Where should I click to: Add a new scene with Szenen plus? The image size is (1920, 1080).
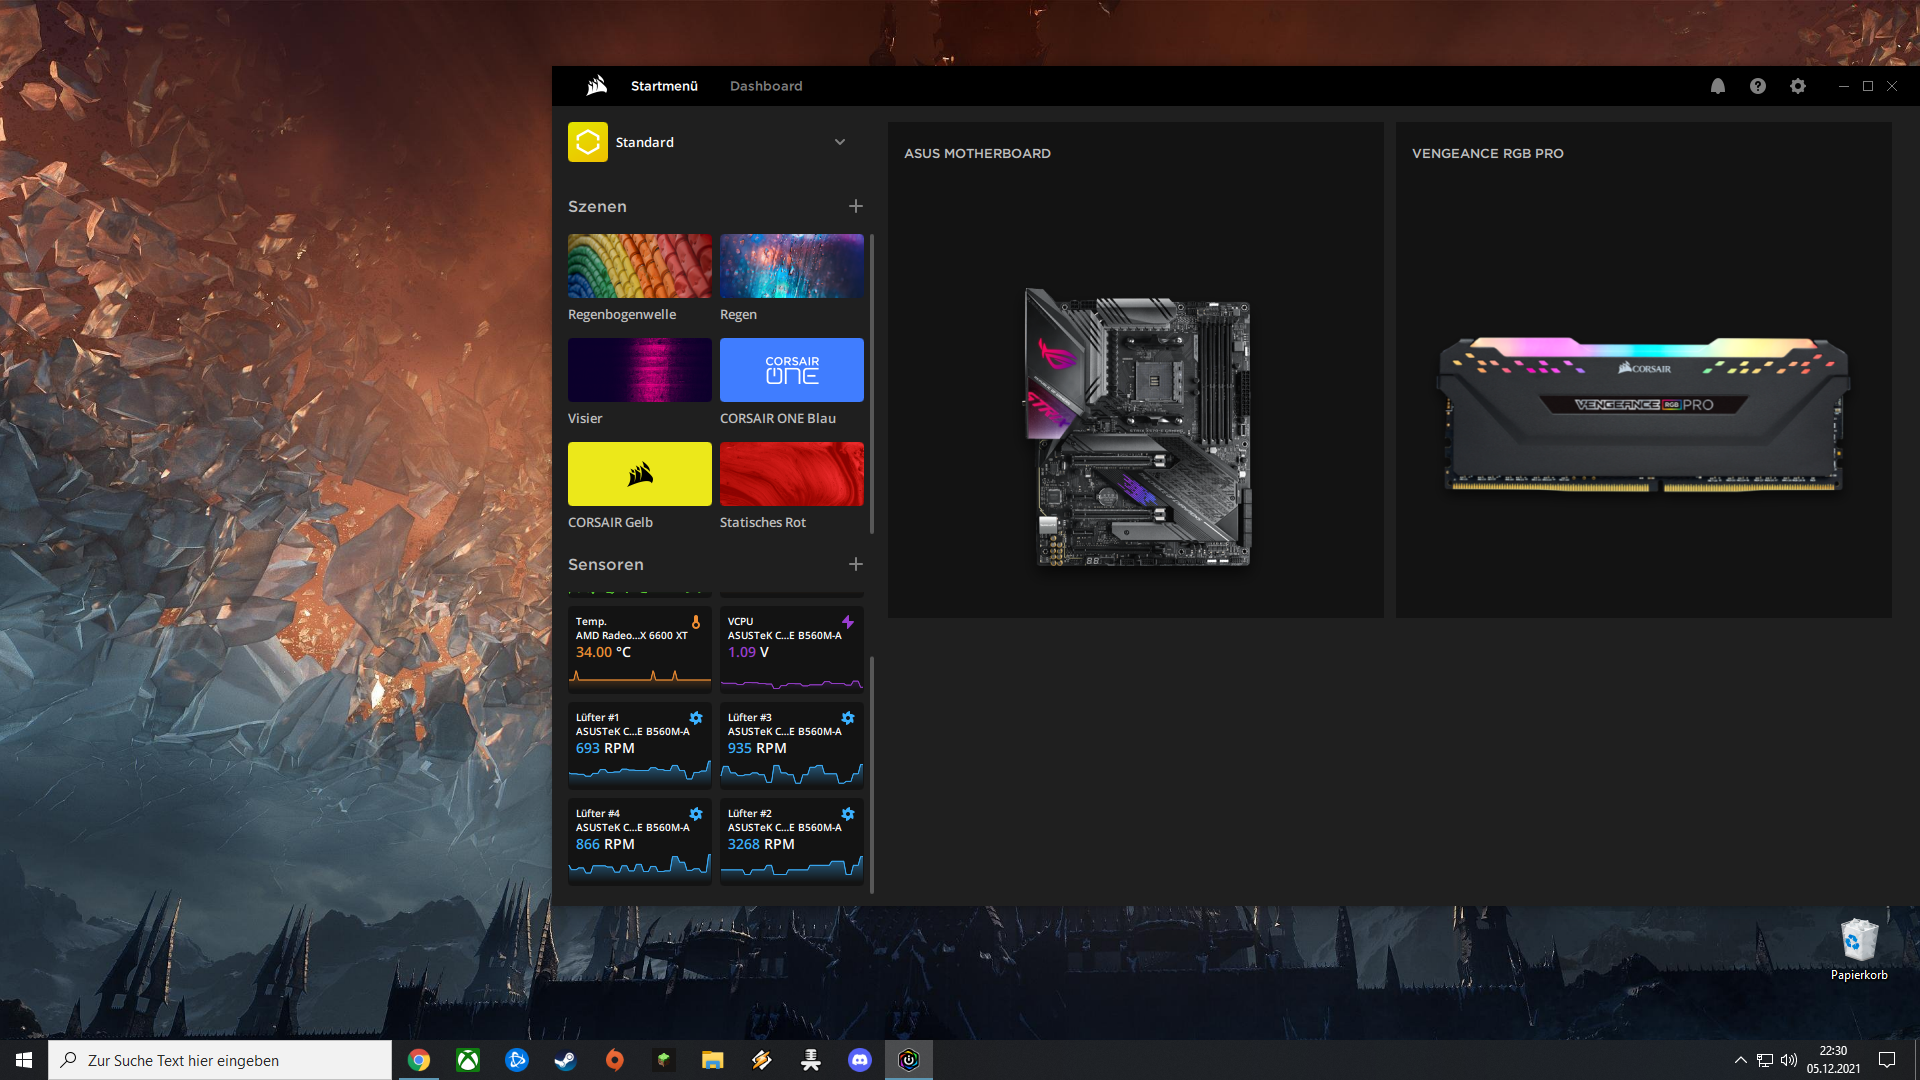tap(856, 206)
